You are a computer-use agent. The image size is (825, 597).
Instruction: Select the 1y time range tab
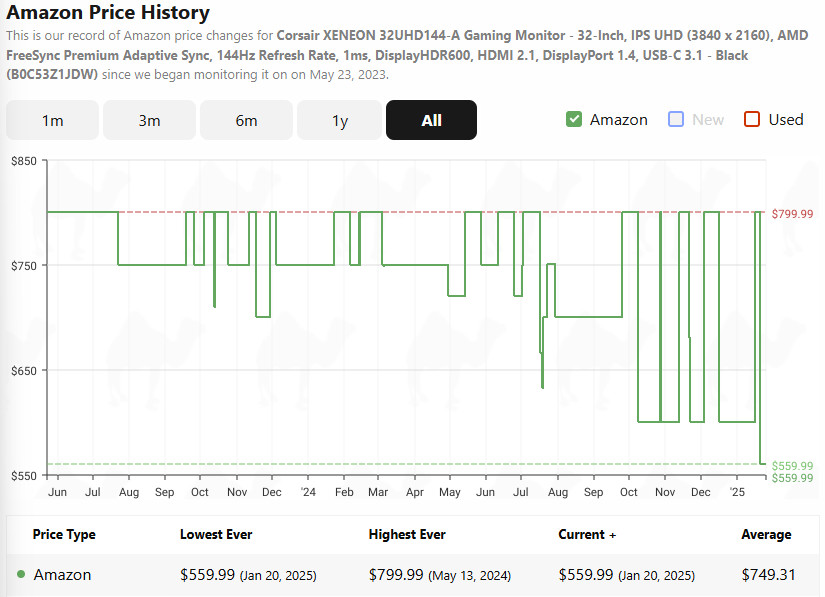[x=340, y=120]
